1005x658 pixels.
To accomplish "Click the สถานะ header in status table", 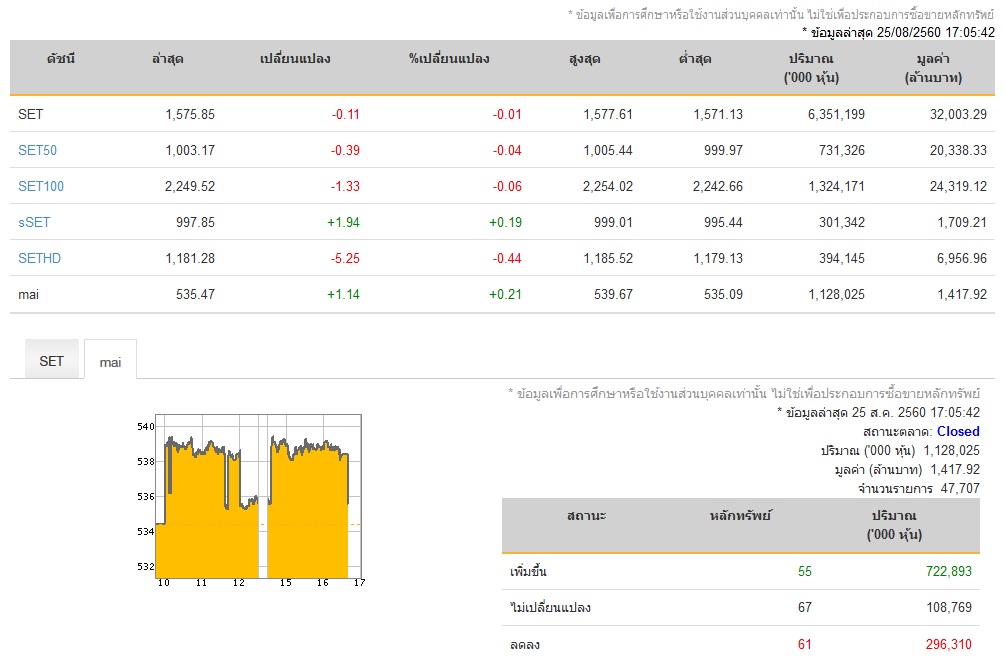I will click(x=586, y=515).
